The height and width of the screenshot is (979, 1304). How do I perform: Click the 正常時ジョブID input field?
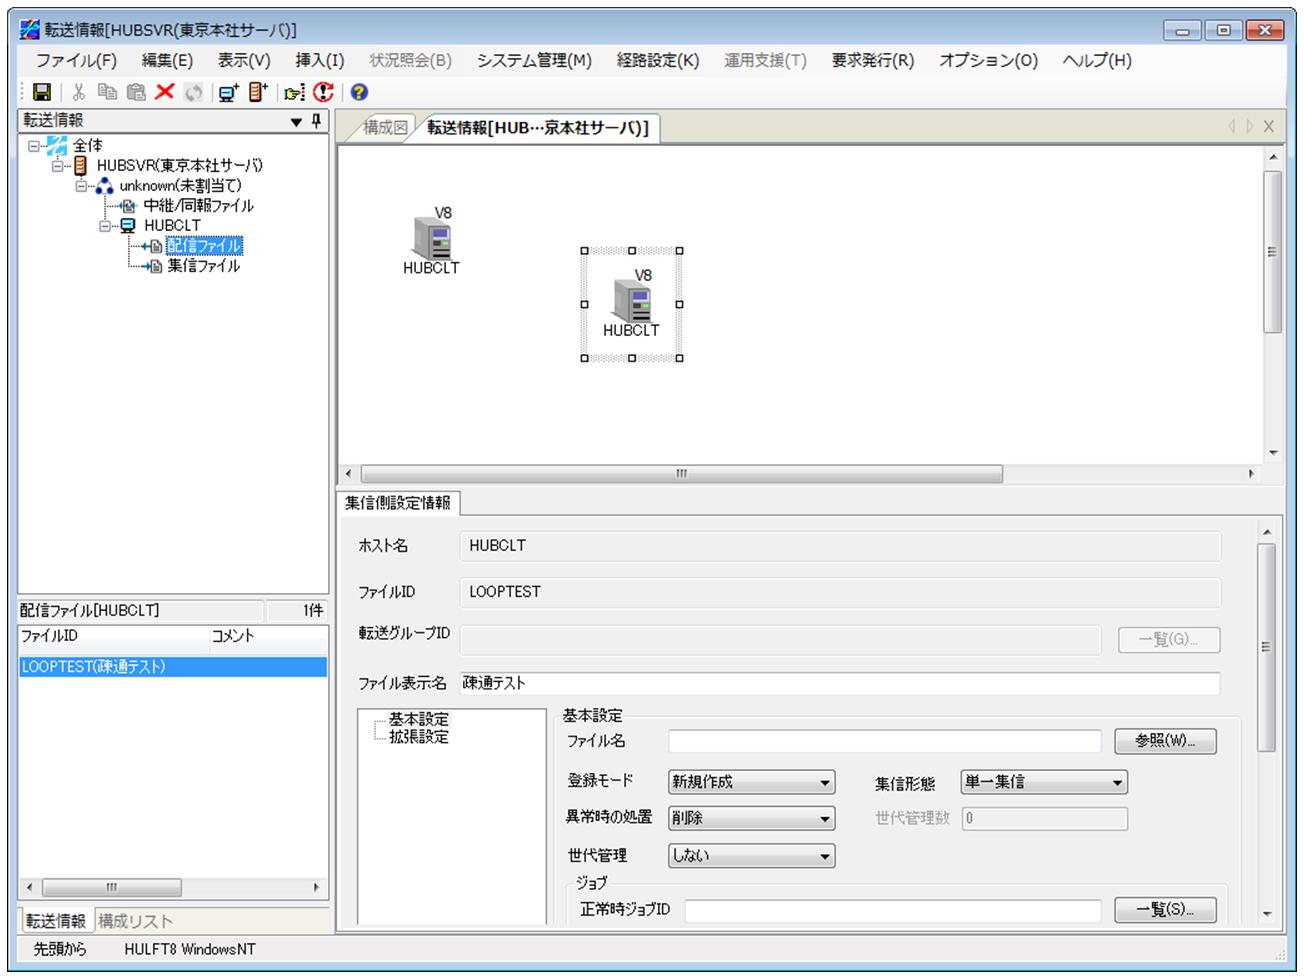892,910
